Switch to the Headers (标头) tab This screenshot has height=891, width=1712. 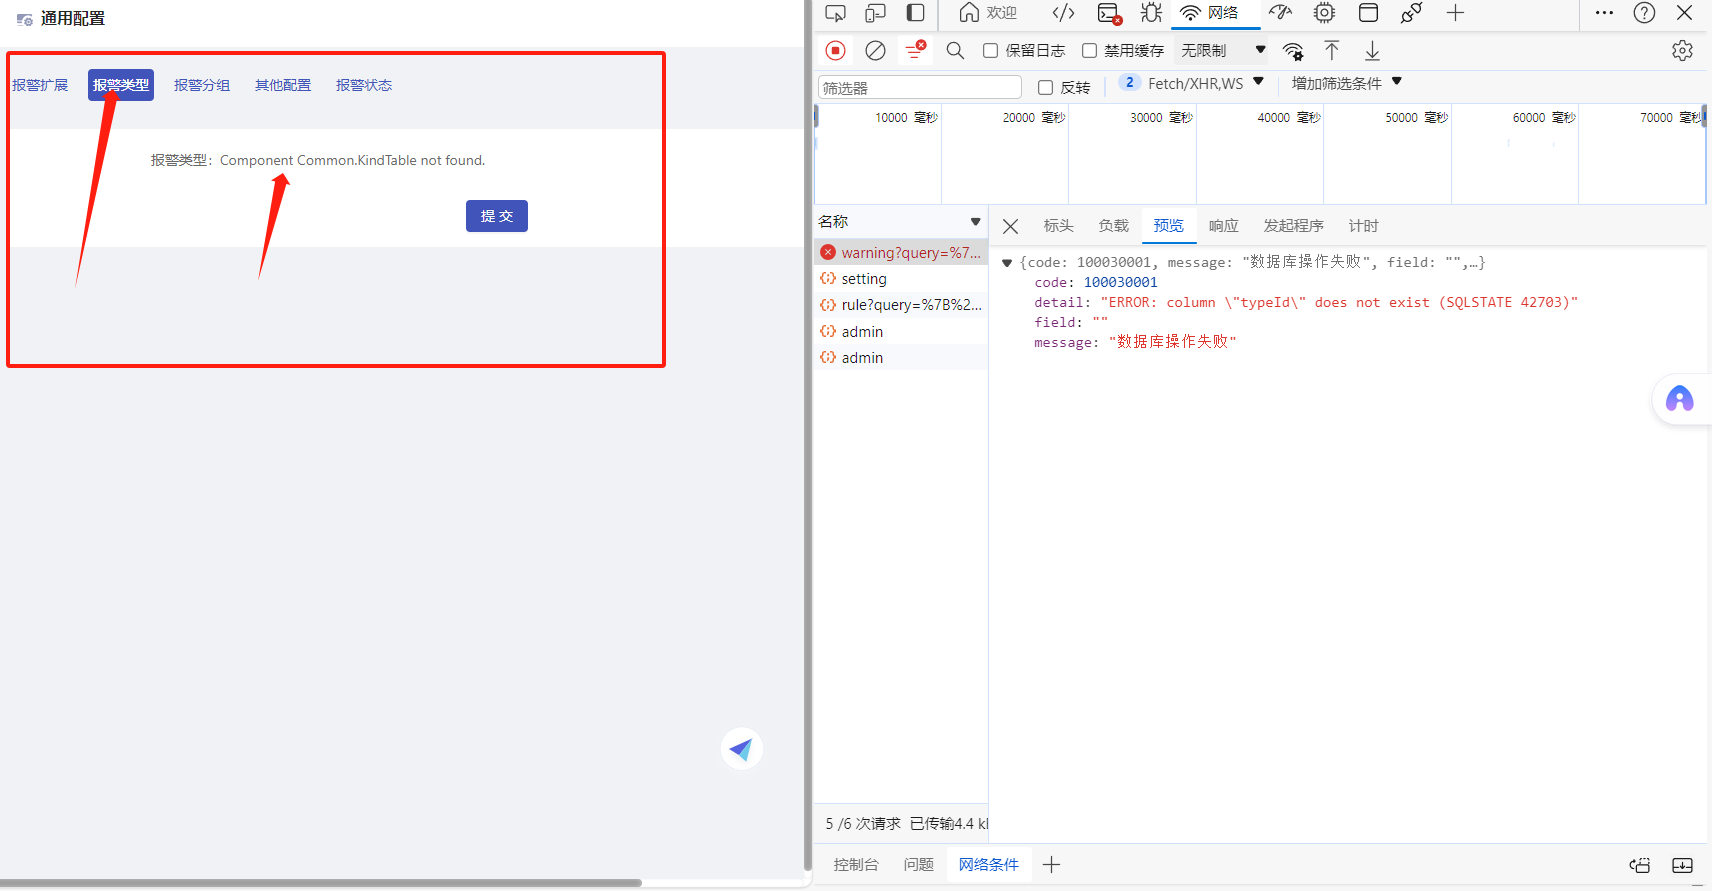pyautogui.click(x=1058, y=226)
